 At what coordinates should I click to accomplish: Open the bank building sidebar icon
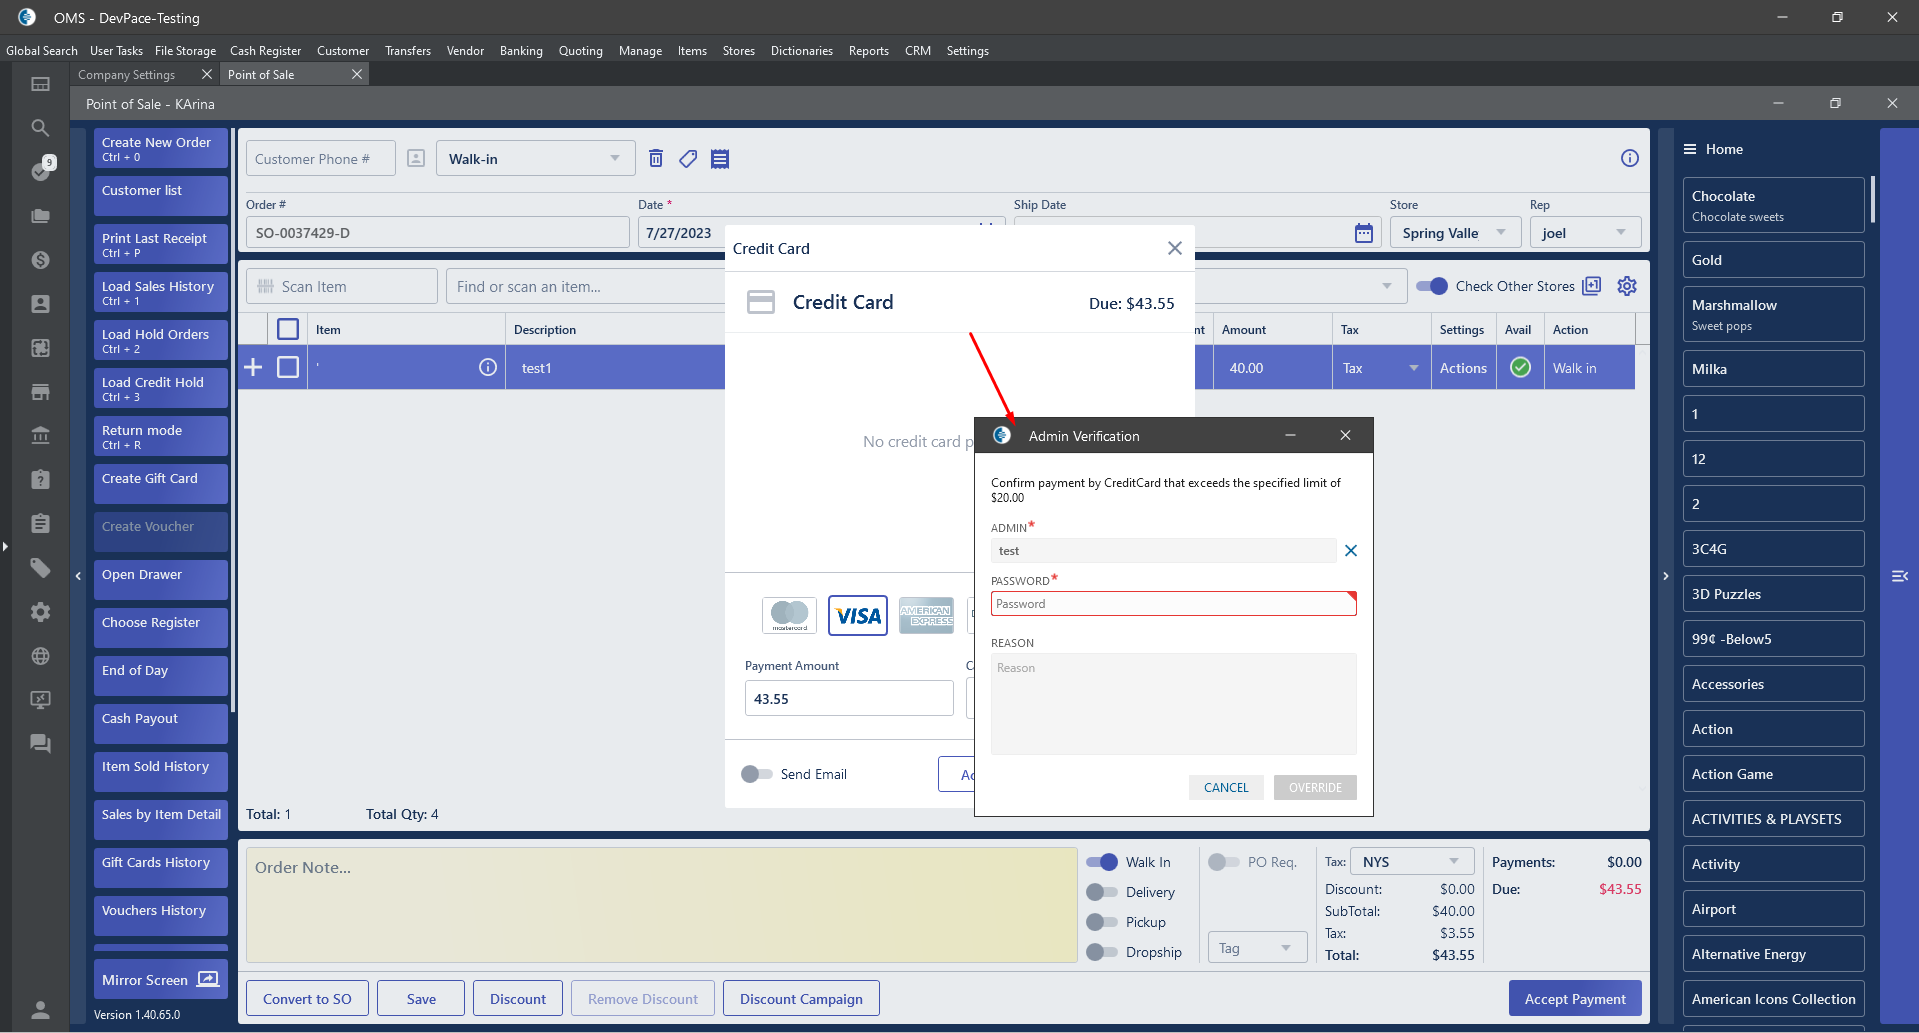(x=40, y=436)
